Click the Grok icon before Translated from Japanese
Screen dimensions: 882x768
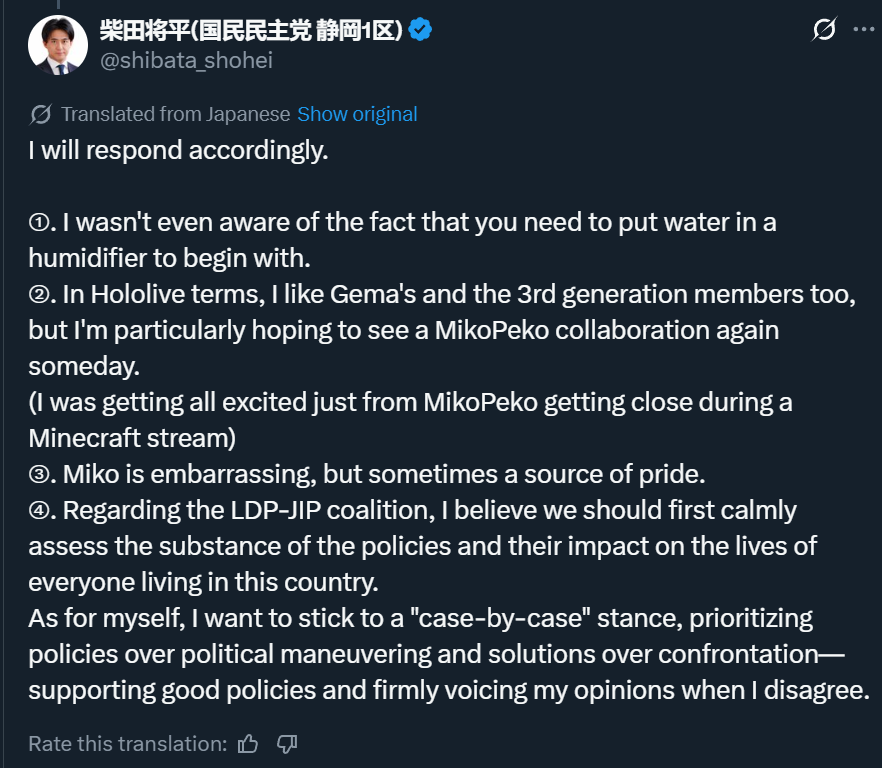coord(41,114)
